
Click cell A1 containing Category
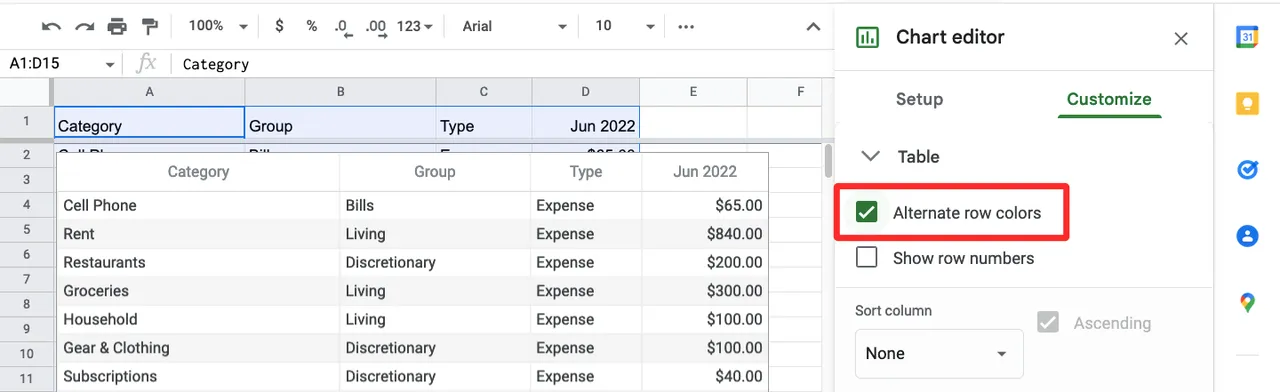[x=149, y=122]
